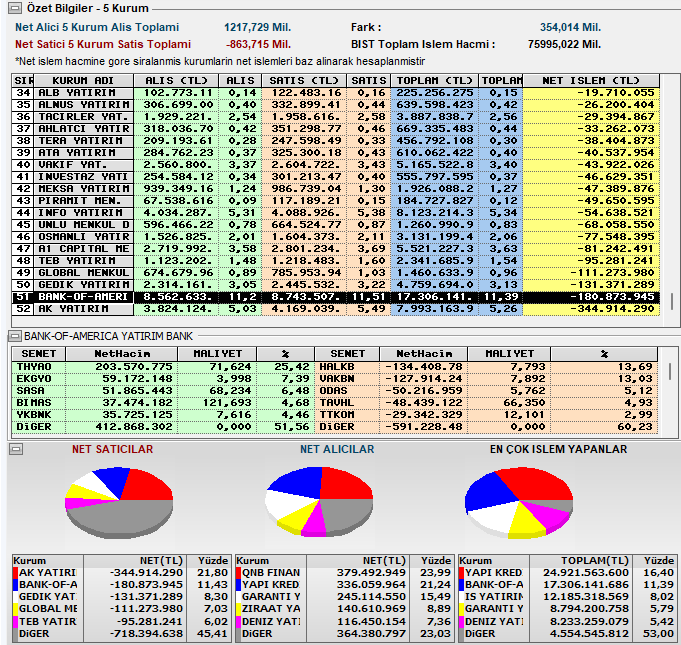Select the INVESTAZ YATI row
This screenshot has height=645, width=681.
(336, 177)
